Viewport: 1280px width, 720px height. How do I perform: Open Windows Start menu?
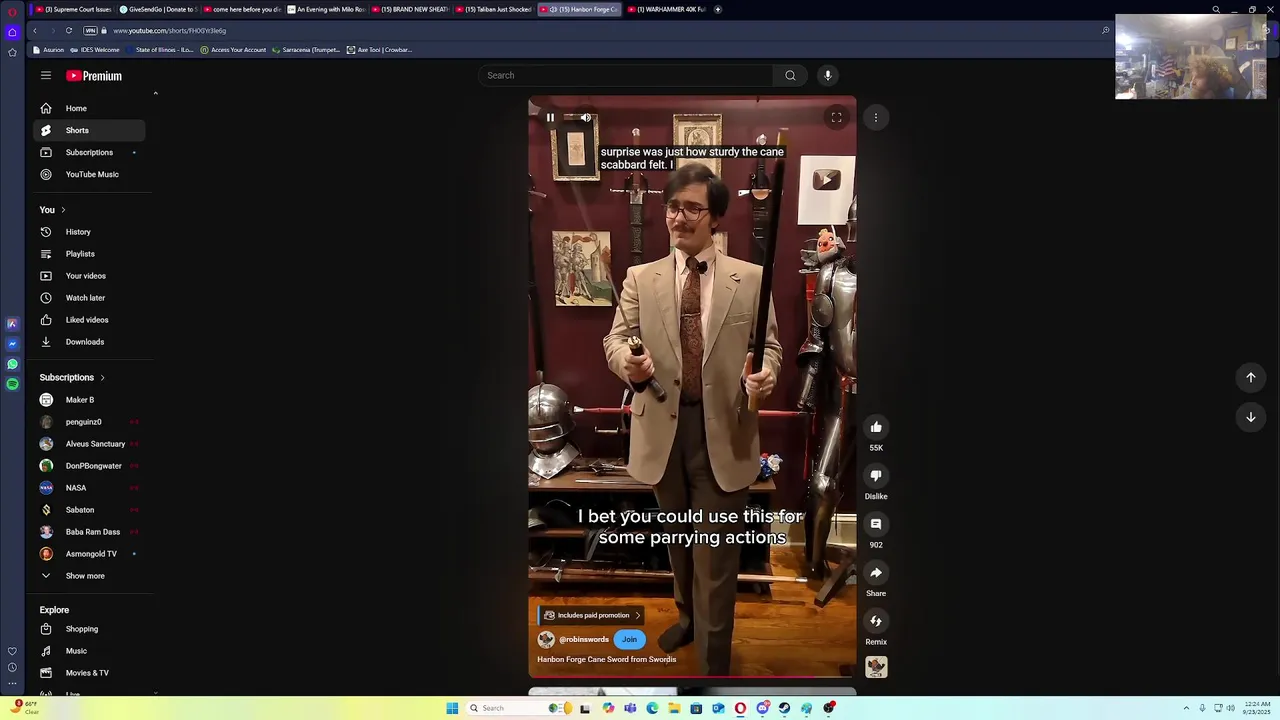click(452, 708)
